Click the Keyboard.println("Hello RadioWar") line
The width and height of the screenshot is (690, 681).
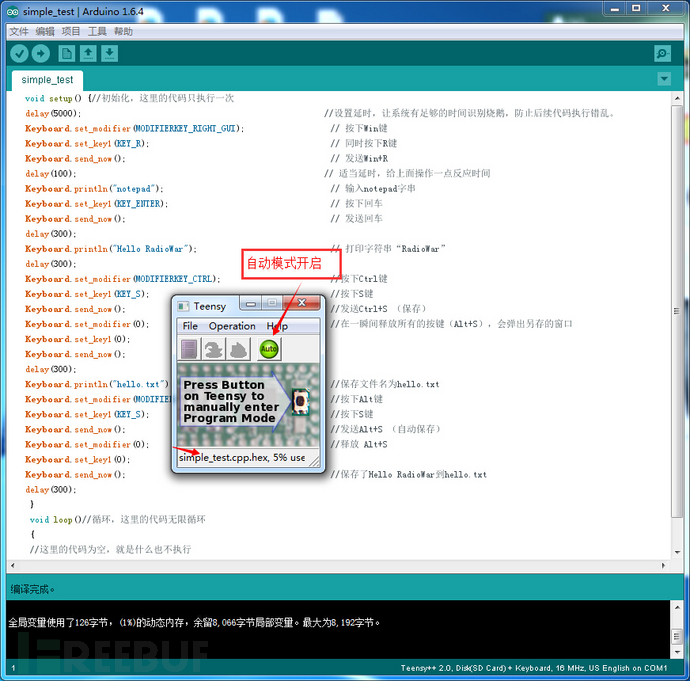coord(111,249)
